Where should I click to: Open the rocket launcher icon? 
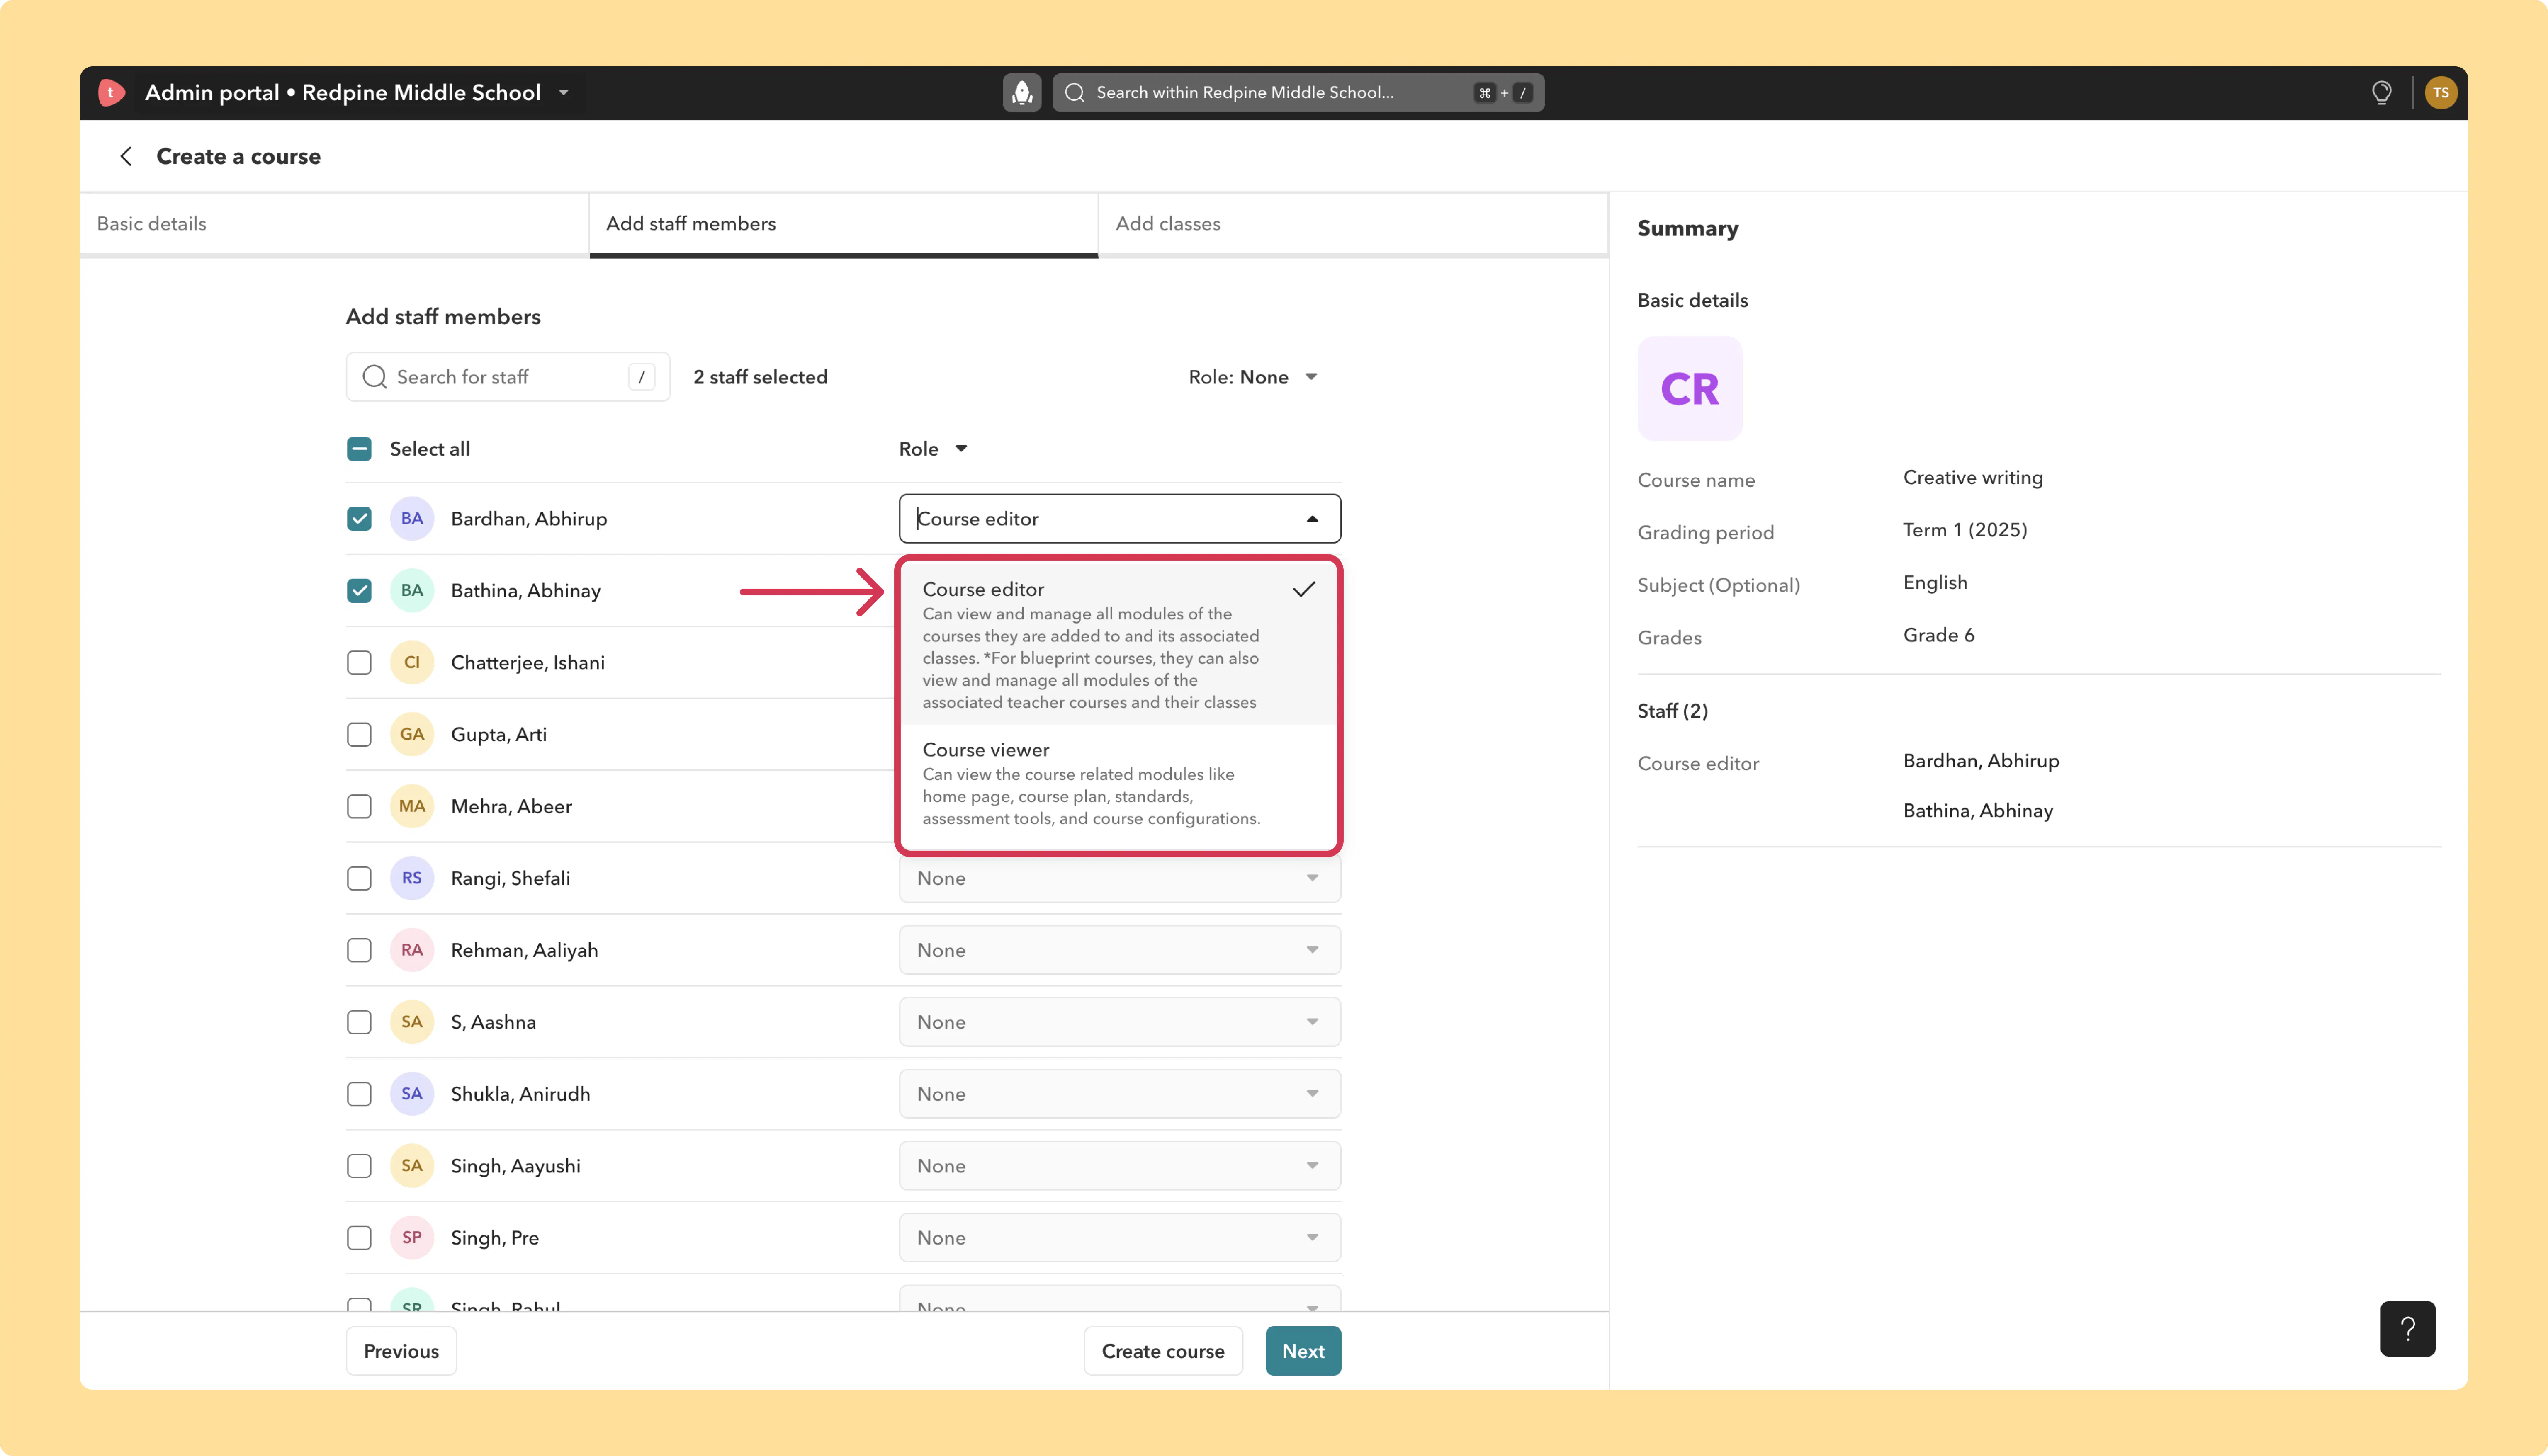(1021, 93)
